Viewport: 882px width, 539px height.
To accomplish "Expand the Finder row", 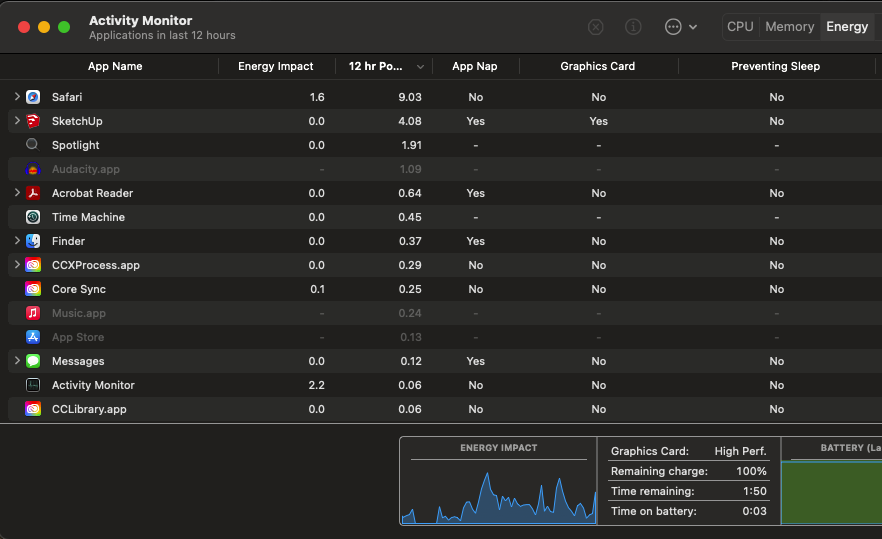I will point(17,240).
